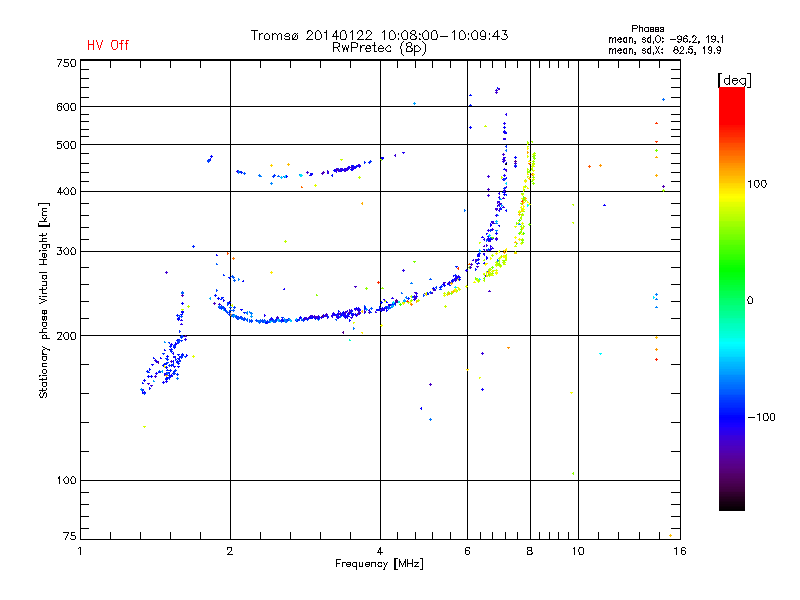Click the y-axis tick label '75'
Screen dimensions: 800x600
[70, 536]
